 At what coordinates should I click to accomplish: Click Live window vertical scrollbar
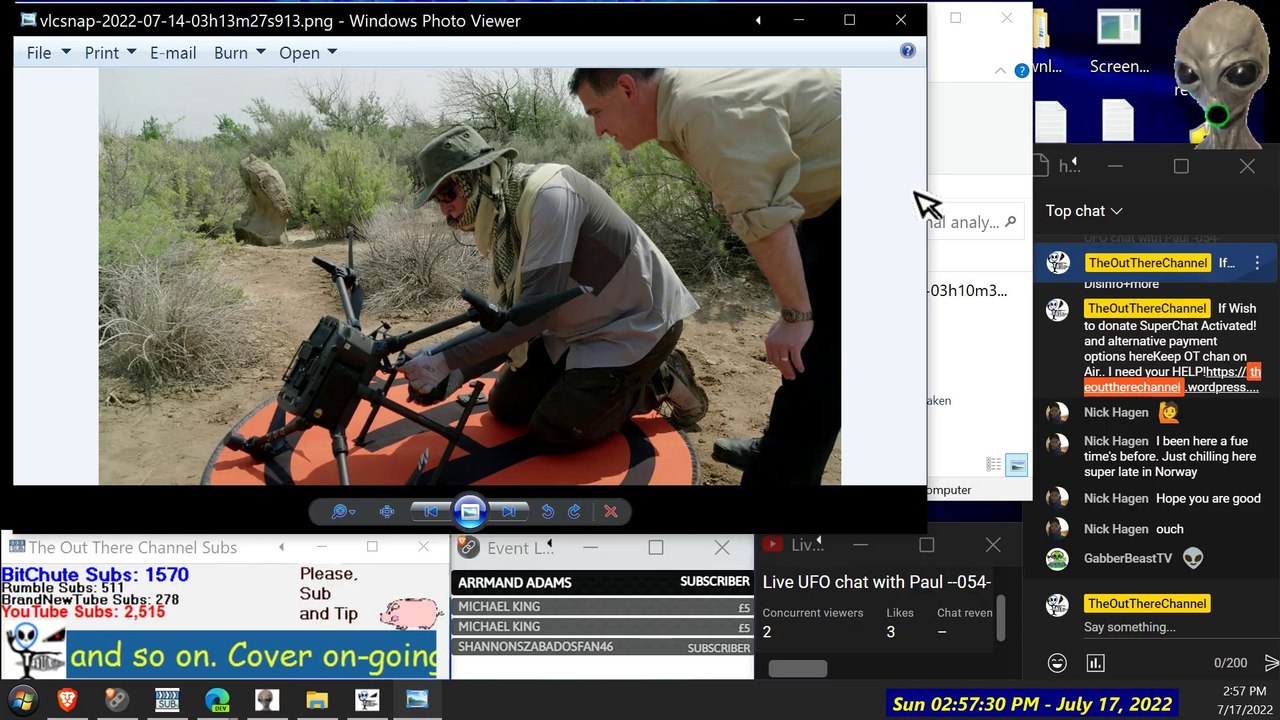click(x=1001, y=618)
